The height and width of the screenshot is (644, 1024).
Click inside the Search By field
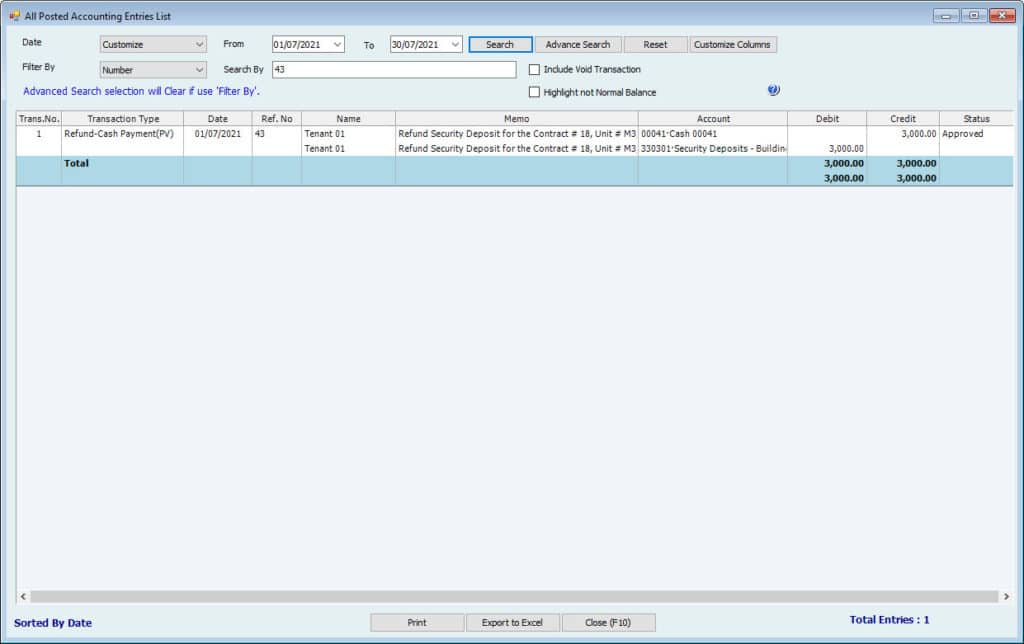coord(393,70)
